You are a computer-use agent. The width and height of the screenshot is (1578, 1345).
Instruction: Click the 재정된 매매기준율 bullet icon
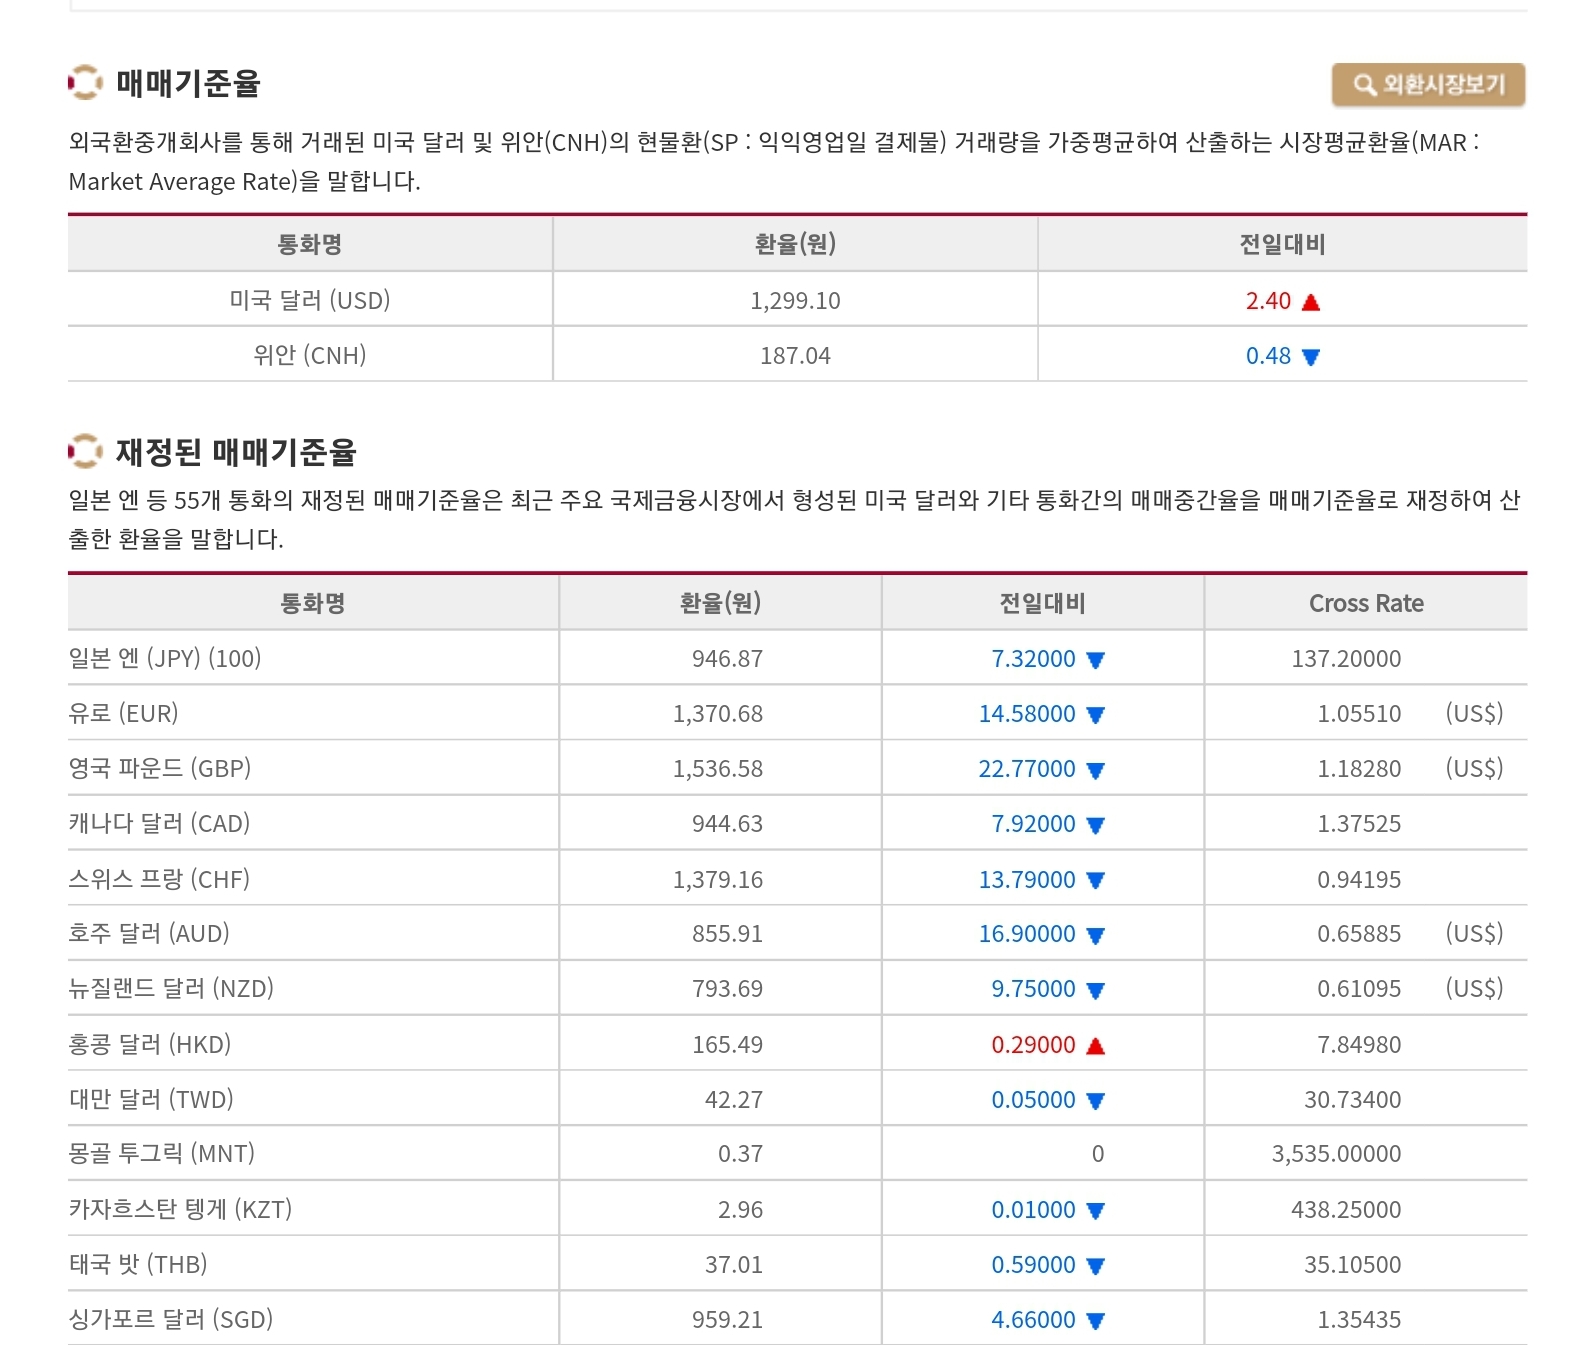85,452
